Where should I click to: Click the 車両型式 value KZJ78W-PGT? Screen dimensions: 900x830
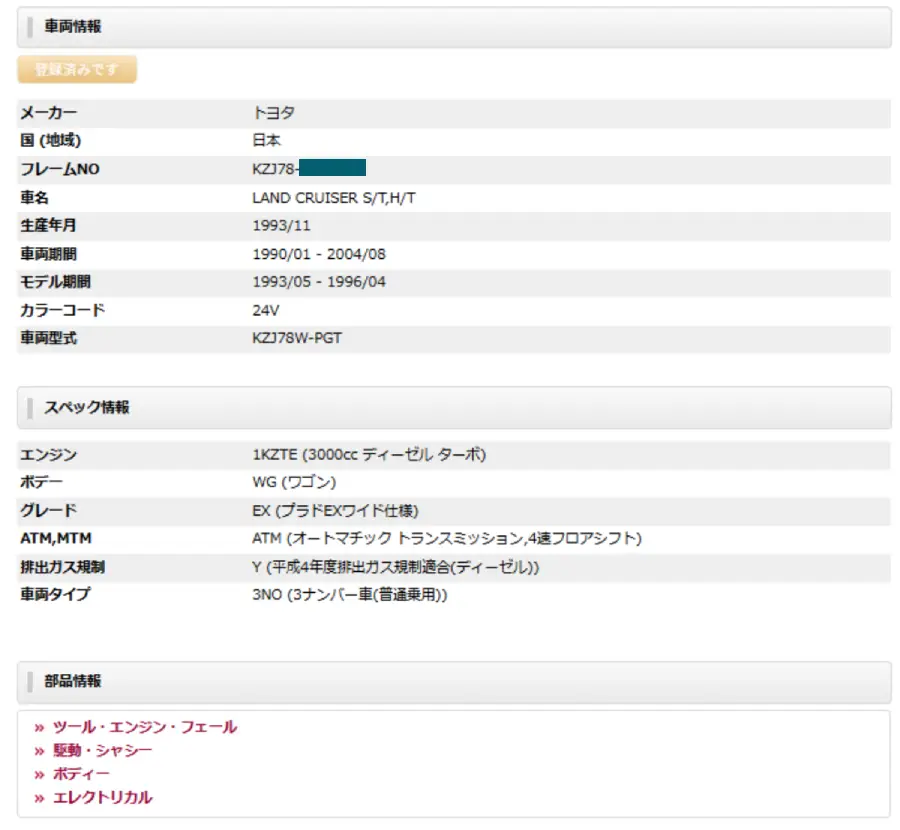coord(298,338)
